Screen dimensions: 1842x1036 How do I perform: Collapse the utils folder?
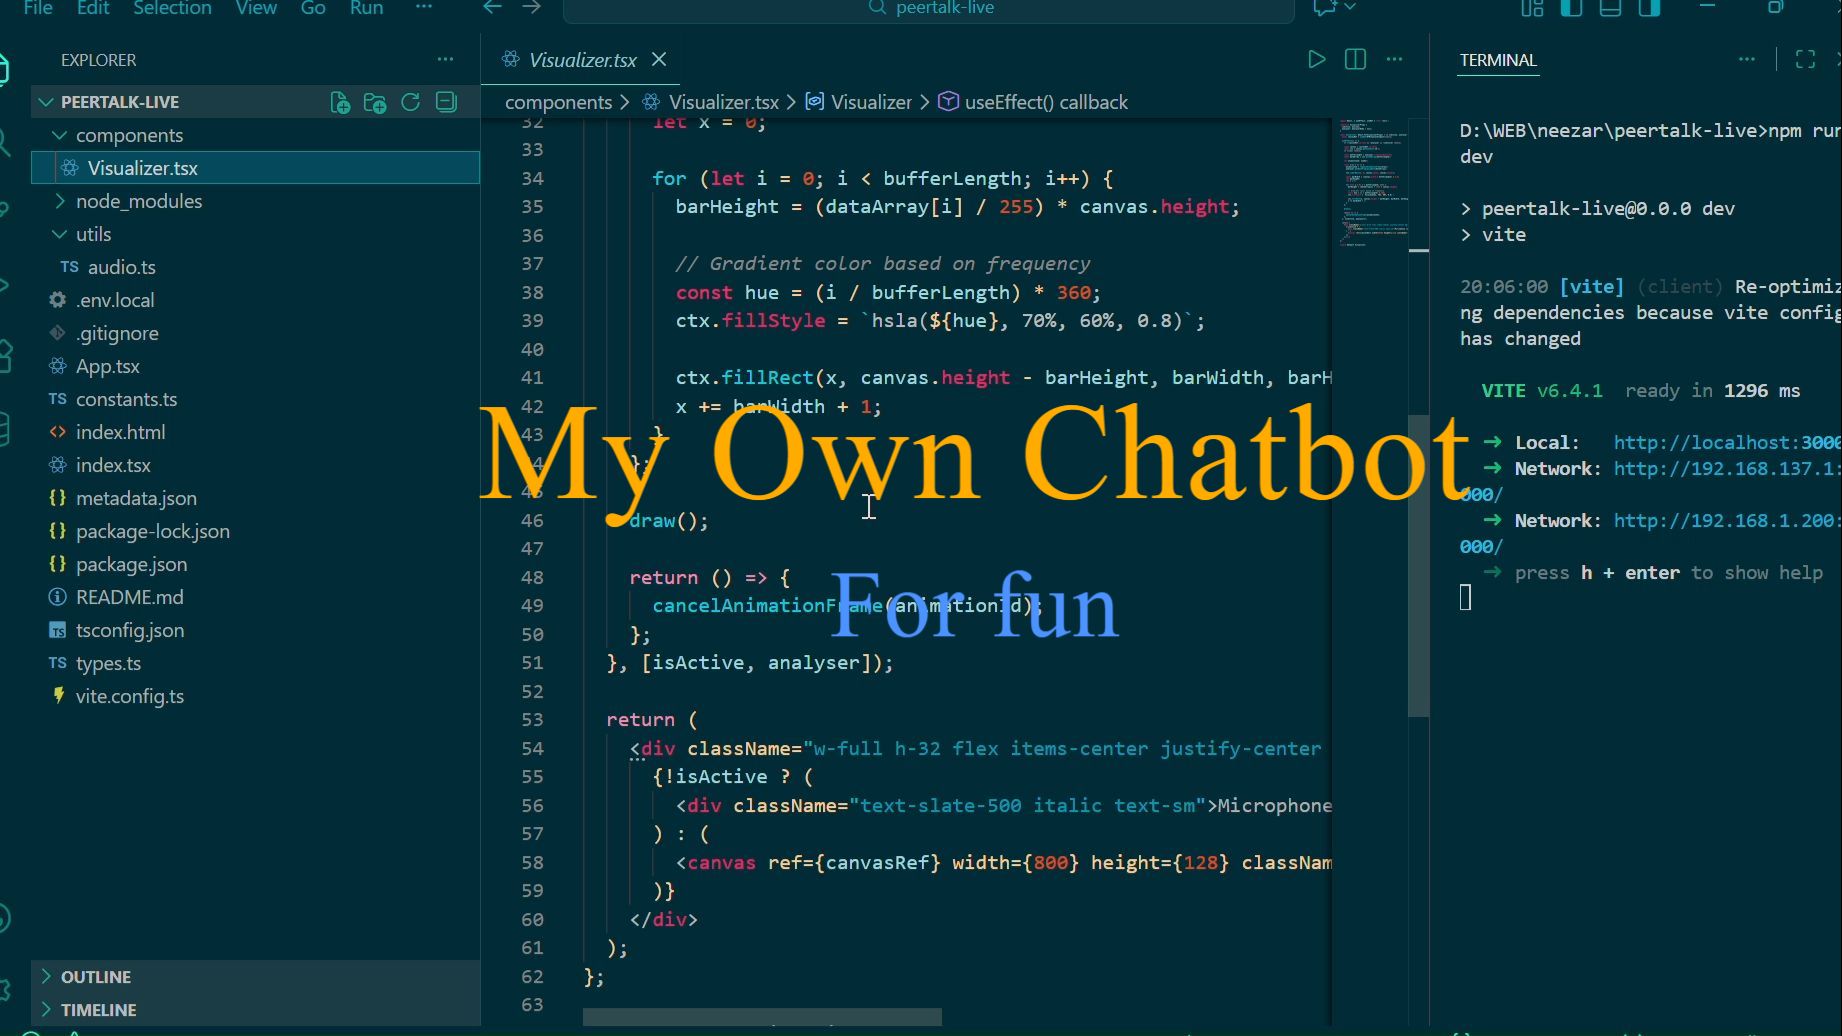[93, 234]
